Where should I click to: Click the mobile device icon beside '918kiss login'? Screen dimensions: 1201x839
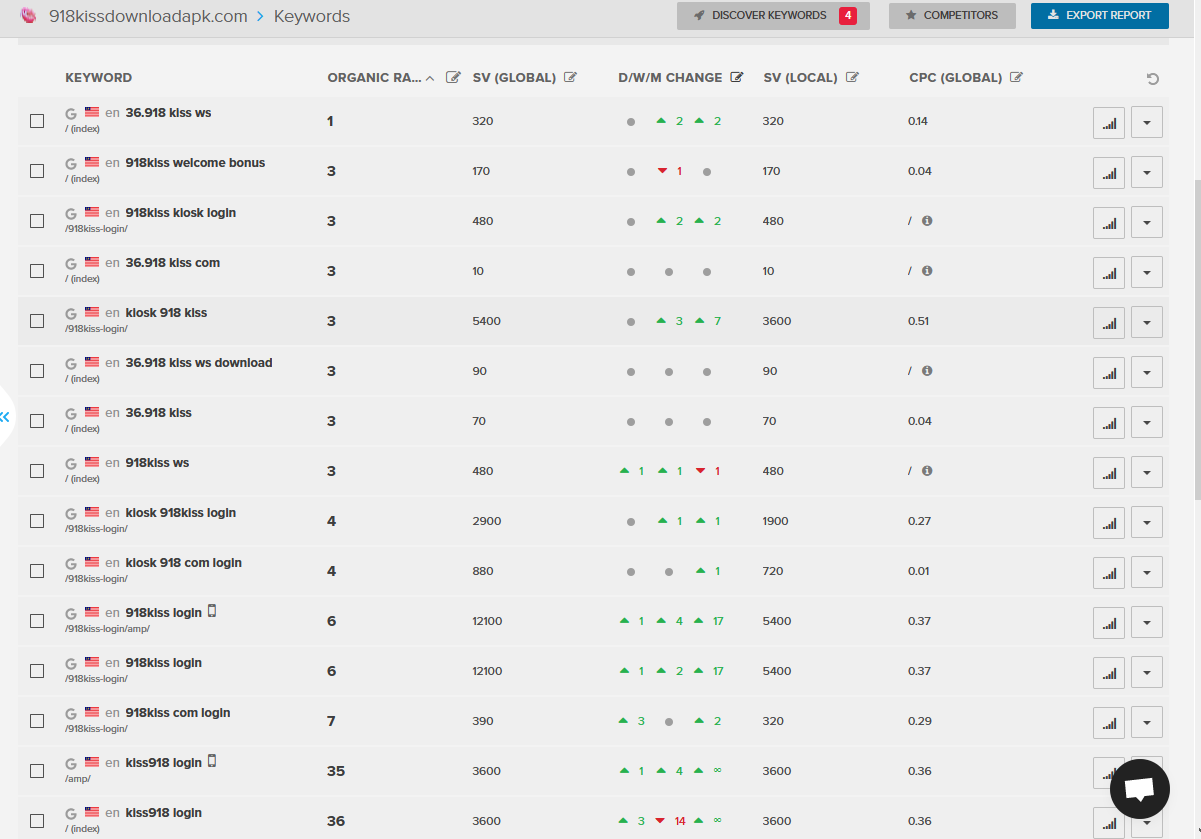212,611
